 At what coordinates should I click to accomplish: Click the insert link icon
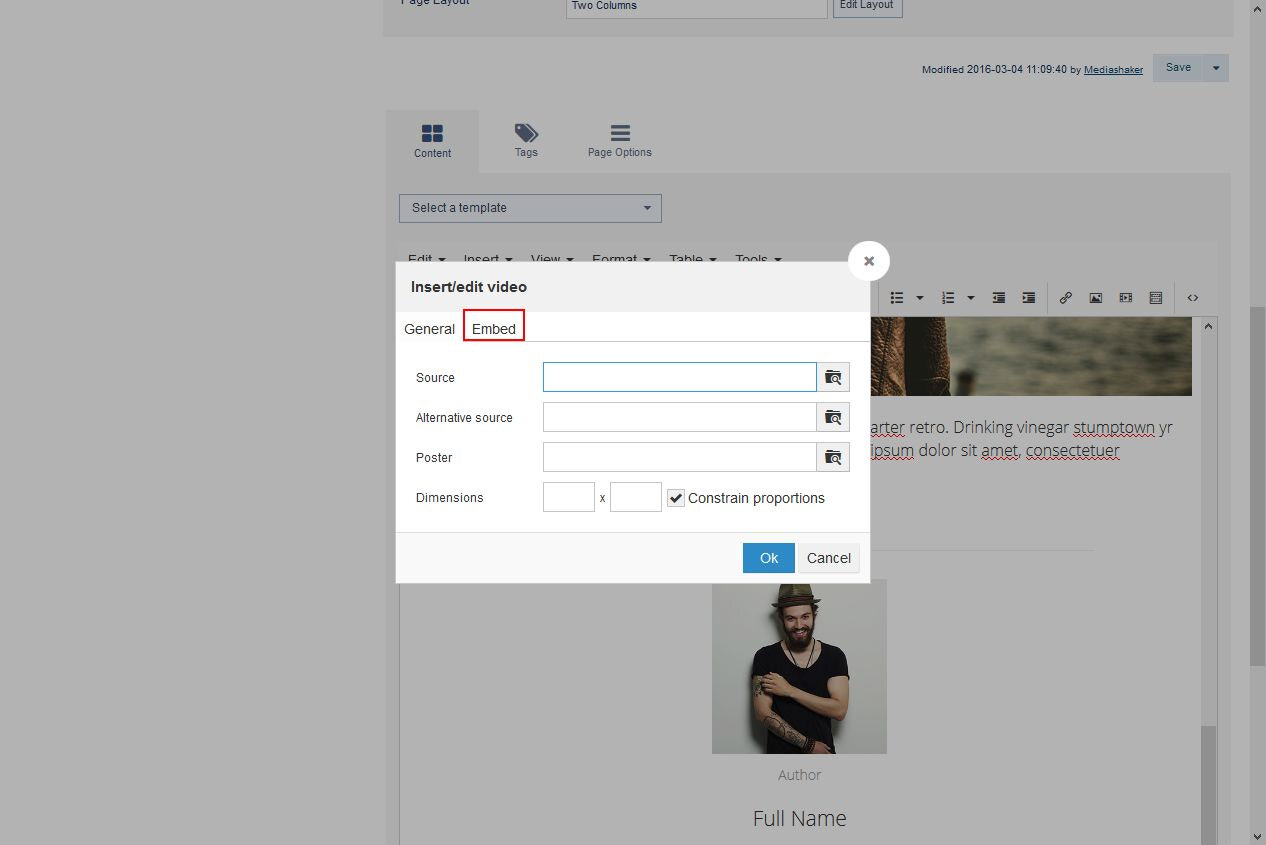1065,298
